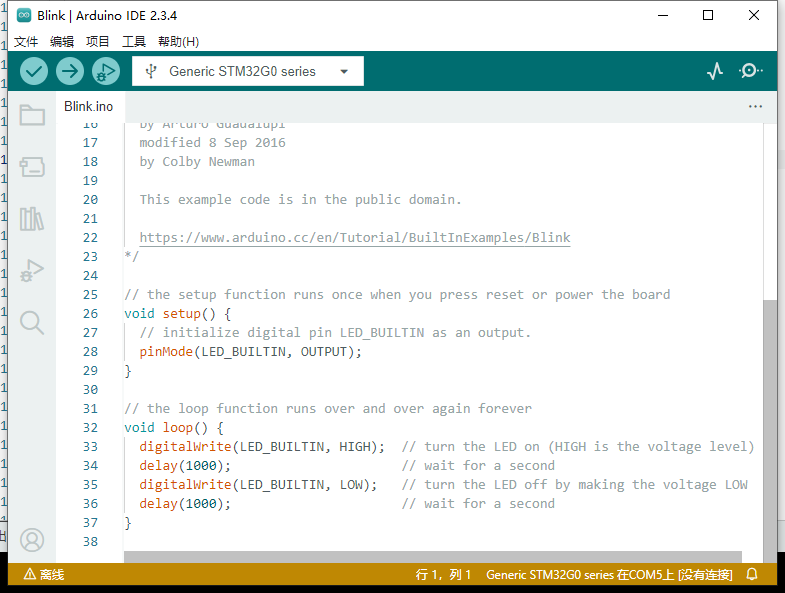Maximize the Arduino IDE window
Viewport: 785px width, 593px height.
708,16
